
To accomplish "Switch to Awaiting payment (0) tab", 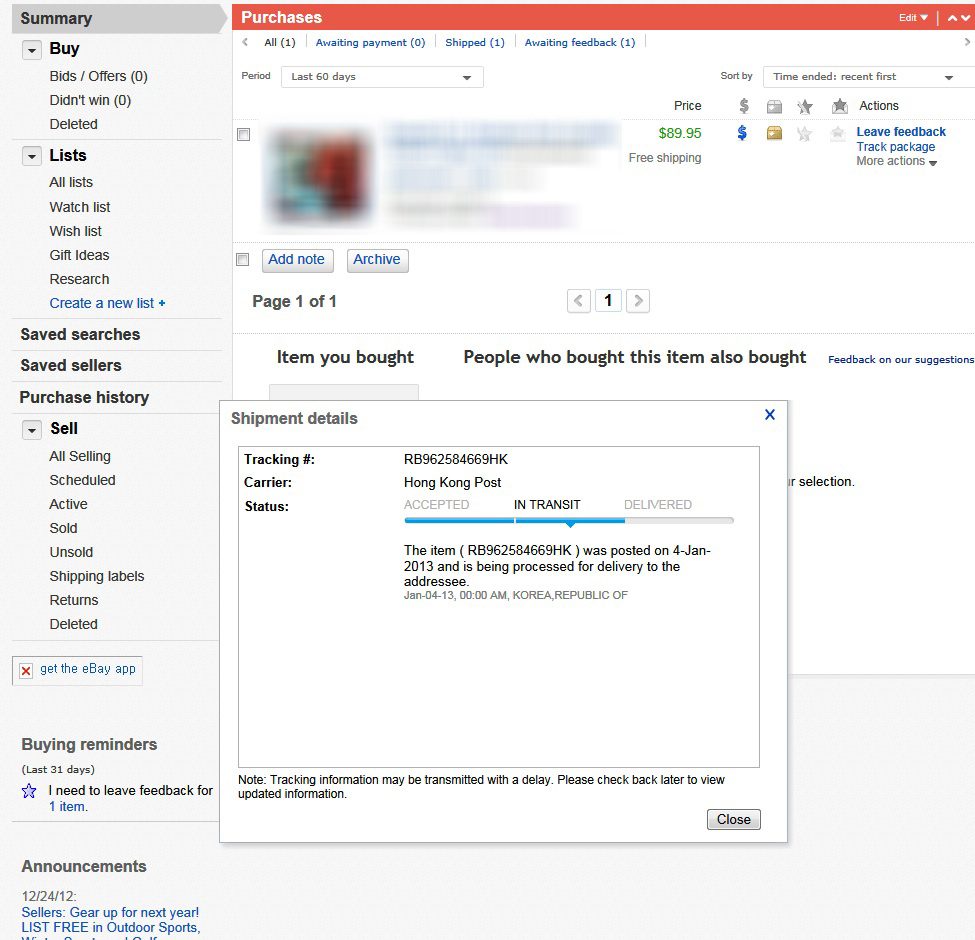I will point(371,42).
